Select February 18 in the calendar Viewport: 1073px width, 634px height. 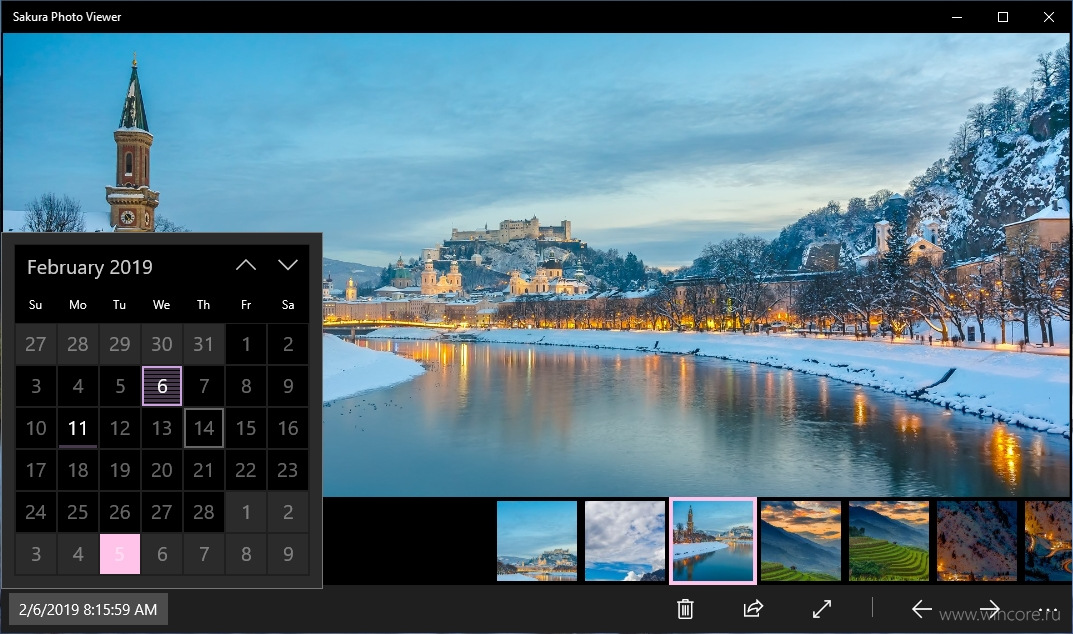77,470
